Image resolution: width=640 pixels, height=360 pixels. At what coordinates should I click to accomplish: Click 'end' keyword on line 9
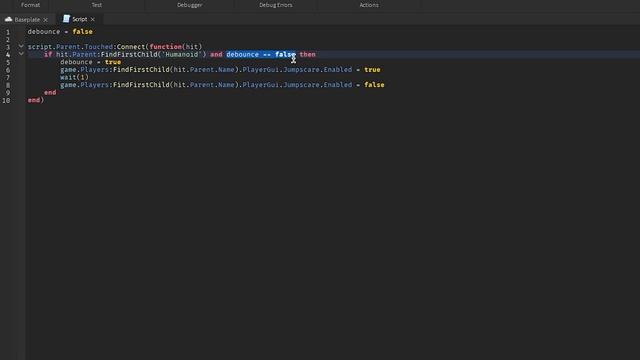click(x=50, y=93)
